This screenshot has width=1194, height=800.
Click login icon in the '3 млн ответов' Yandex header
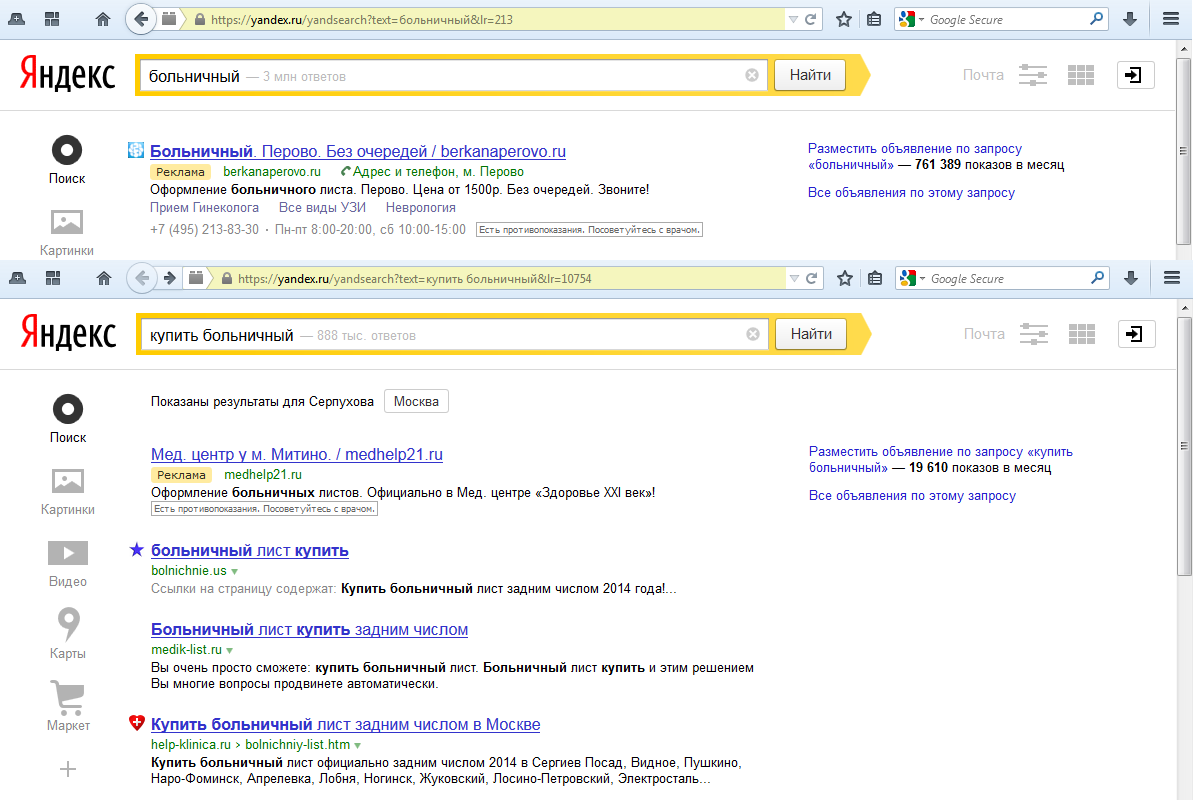pyautogui.click(x=1135, y=75)
